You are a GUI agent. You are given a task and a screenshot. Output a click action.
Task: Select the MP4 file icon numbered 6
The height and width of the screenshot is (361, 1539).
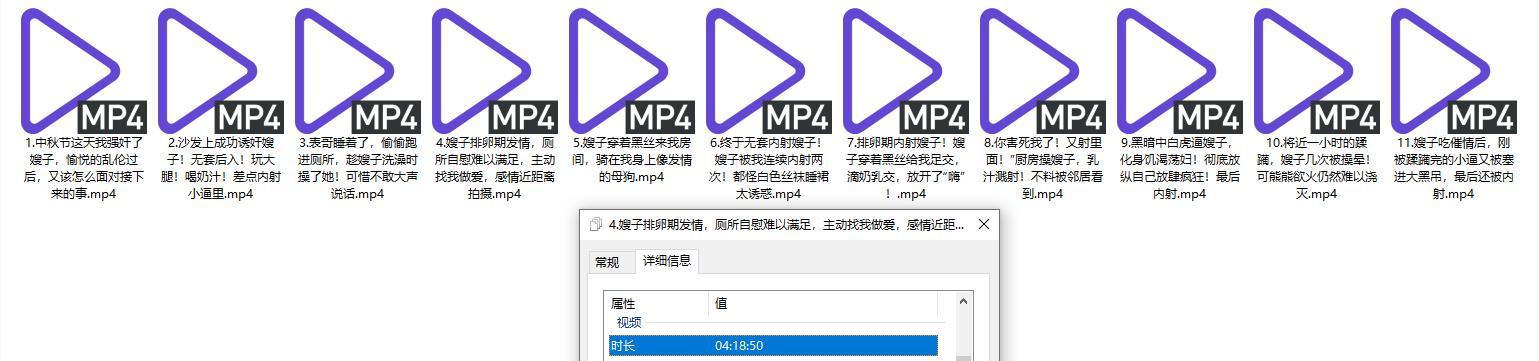point(768,70)
